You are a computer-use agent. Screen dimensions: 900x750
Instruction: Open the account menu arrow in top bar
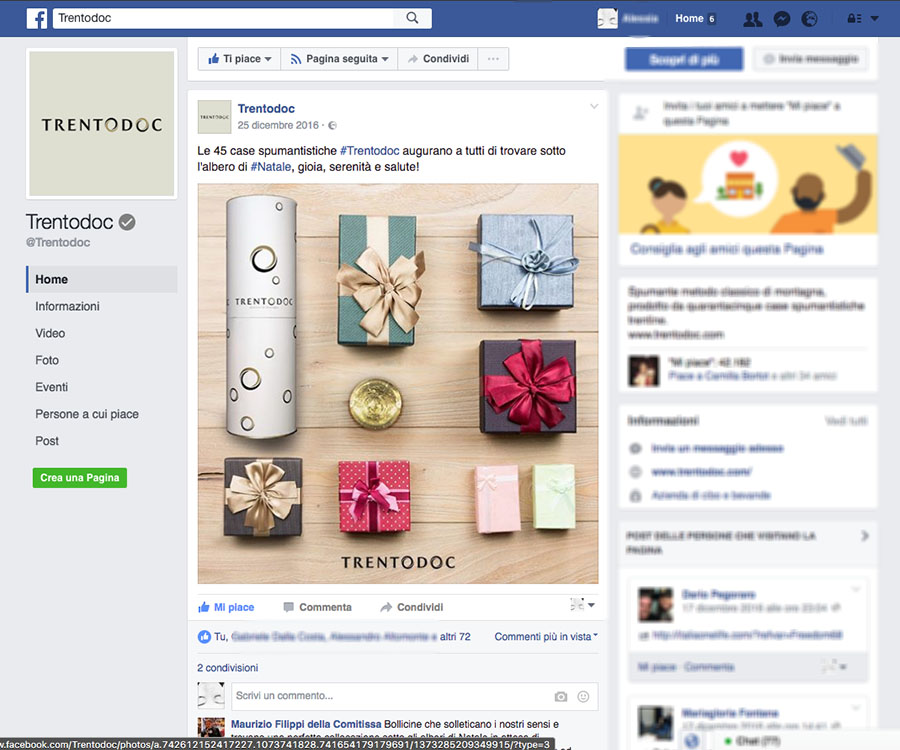pyautogui.click(x=874, y=18)
